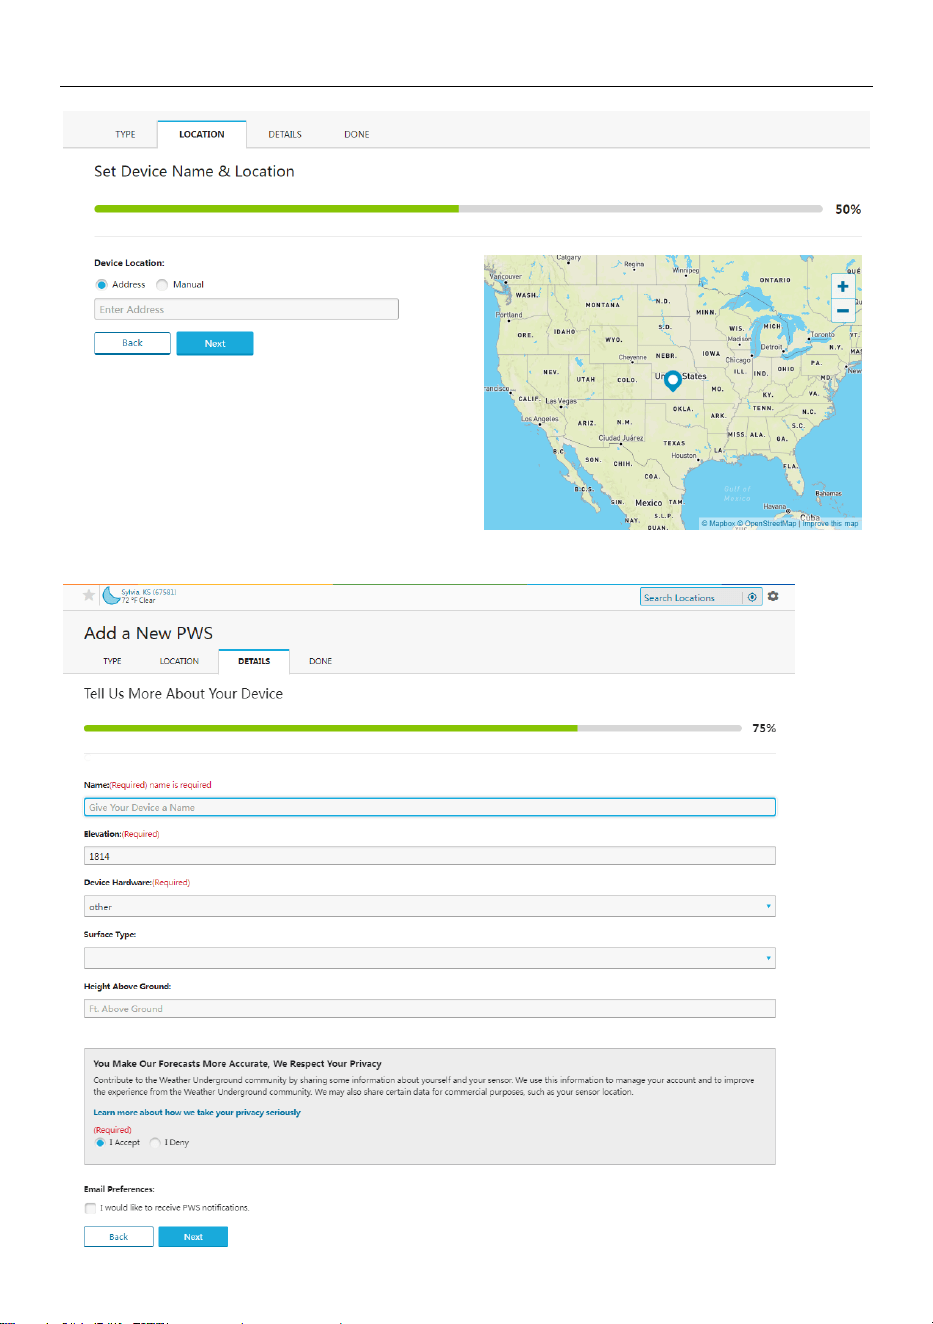Click the 75% progress bar

413,728
